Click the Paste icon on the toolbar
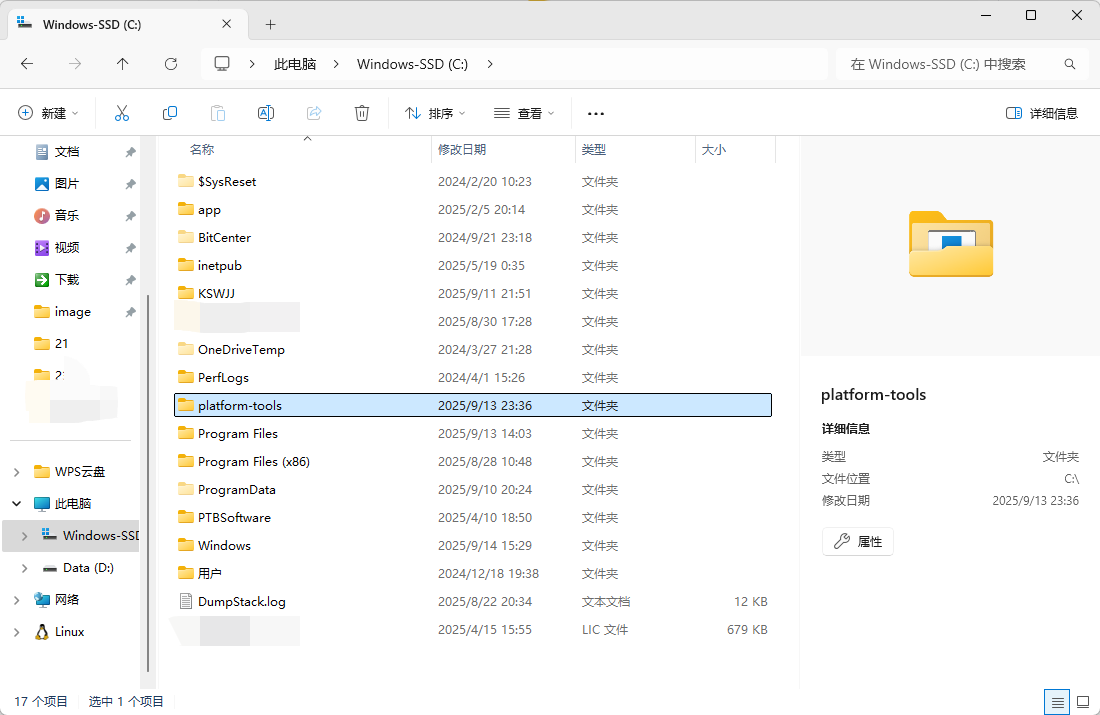The width and height of the screenshot is (1100, 715). (218, 112)
